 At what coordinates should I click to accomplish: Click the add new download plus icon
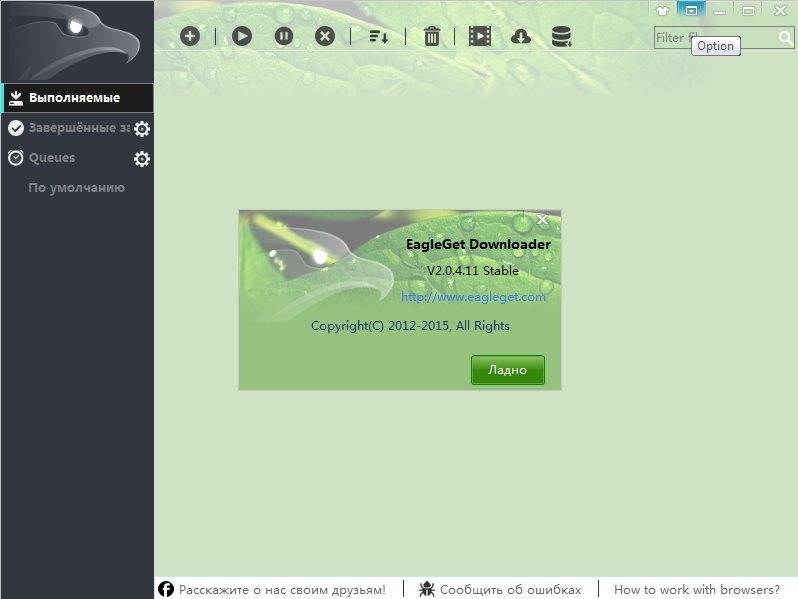(190, 36)
